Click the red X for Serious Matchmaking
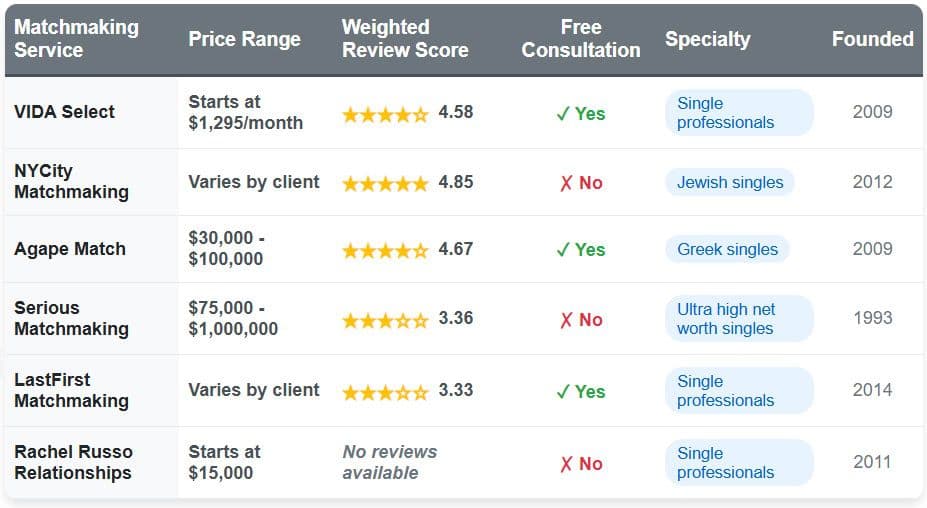Viewport: 927px width, 508px height. [x=566, y=320]
